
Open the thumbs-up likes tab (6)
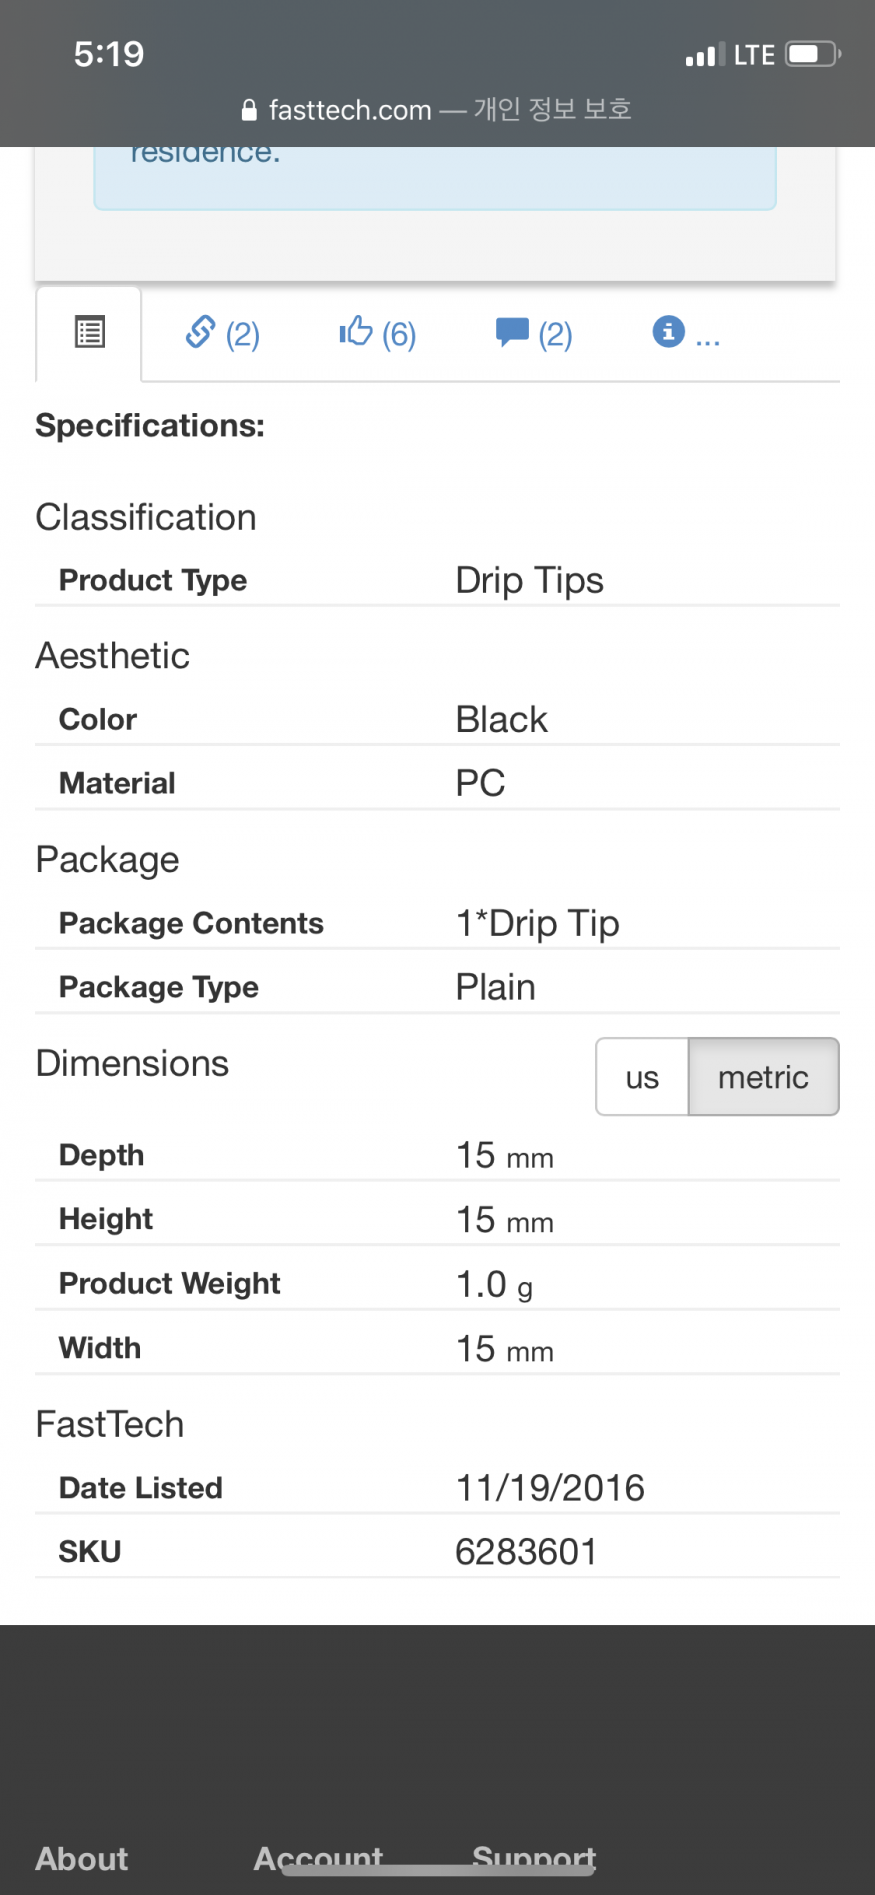click(x=377, y=333)
